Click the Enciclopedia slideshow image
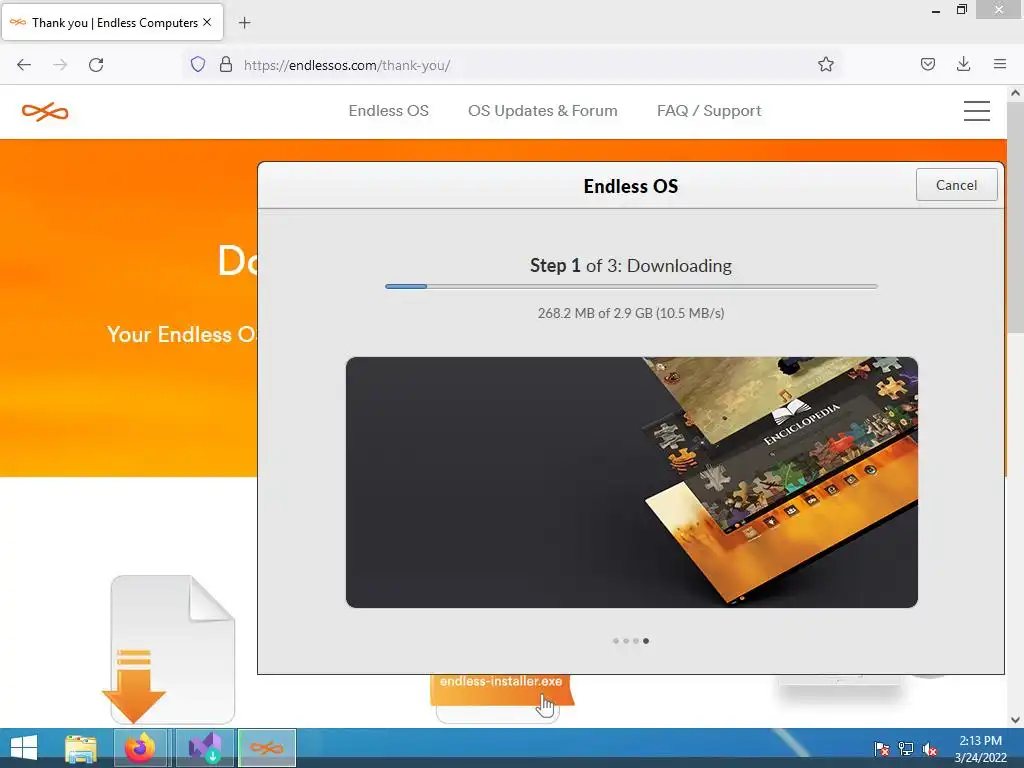This screenshot has height=768, width=1024. click(632, 482)
